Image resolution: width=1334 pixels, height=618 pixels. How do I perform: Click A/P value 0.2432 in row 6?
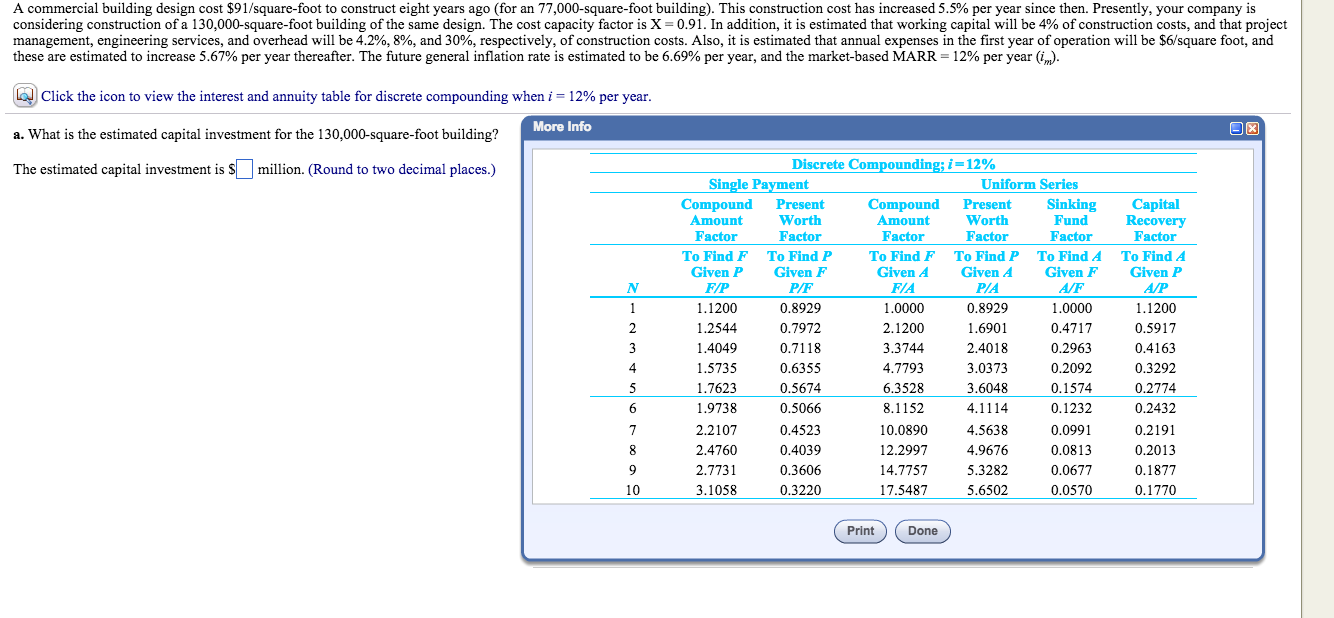[1155, 408]
